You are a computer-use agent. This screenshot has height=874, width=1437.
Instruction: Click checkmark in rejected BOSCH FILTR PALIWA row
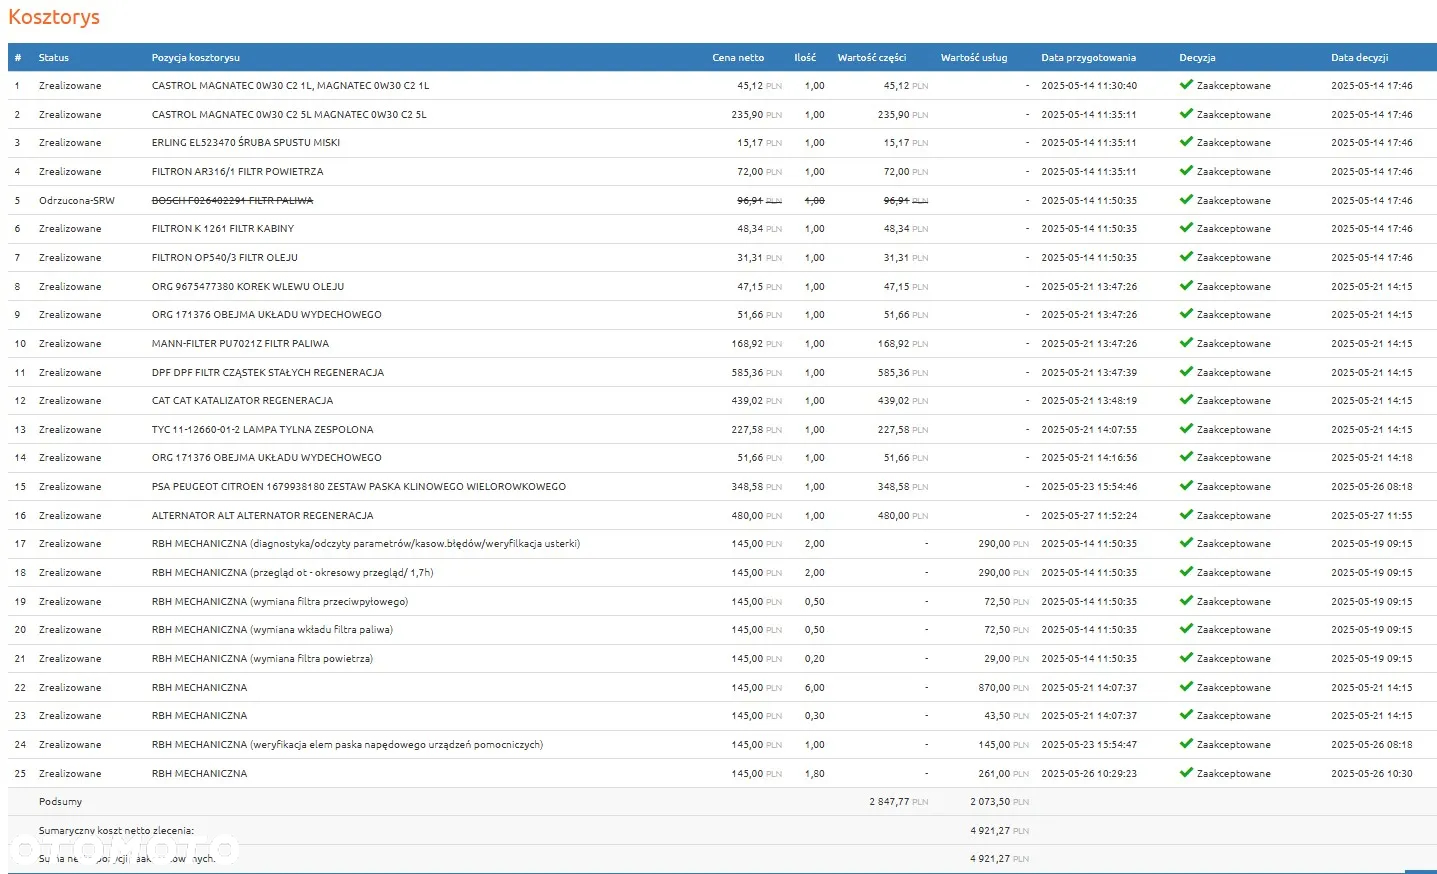[x=1186, y=200]
